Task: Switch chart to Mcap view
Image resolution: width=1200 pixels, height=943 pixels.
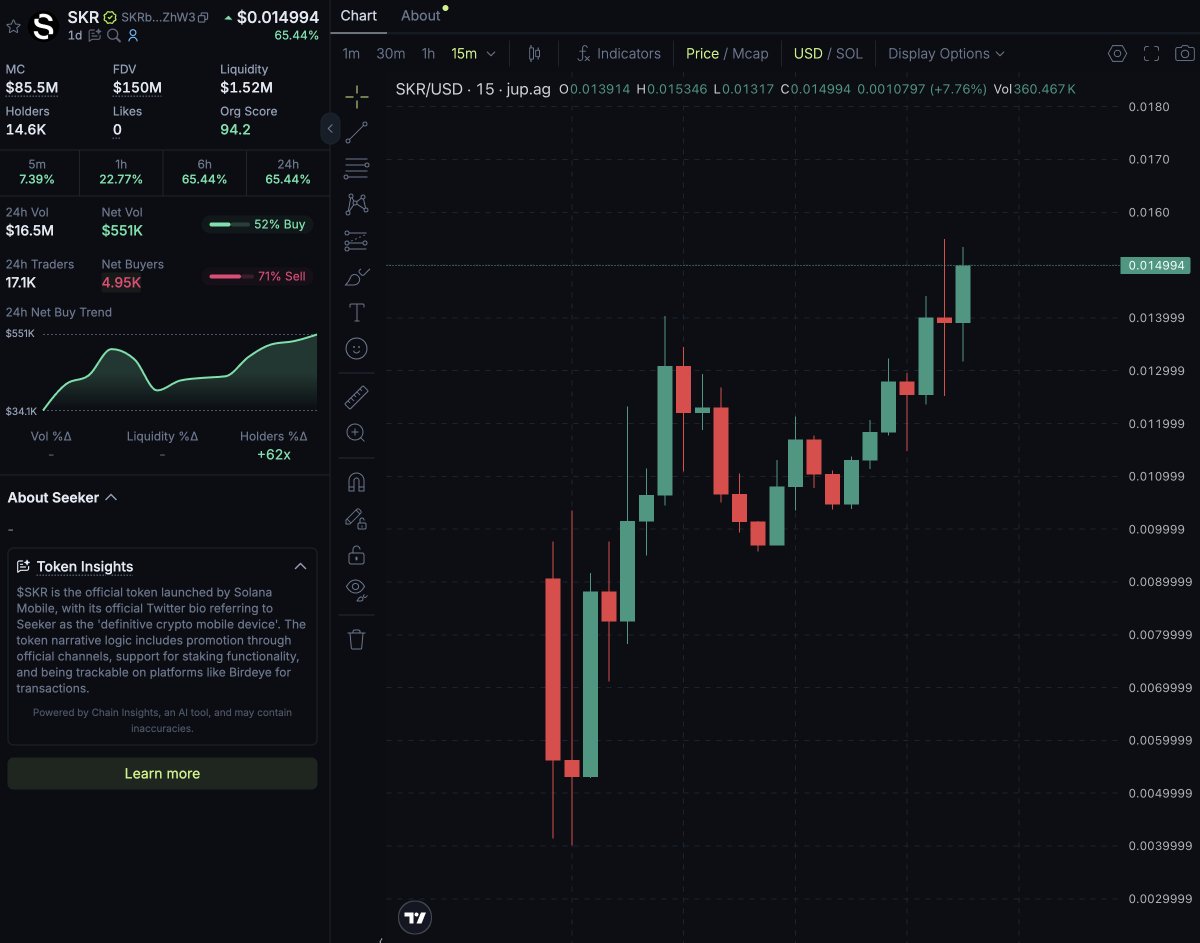Action: click(x=750, y=54)
